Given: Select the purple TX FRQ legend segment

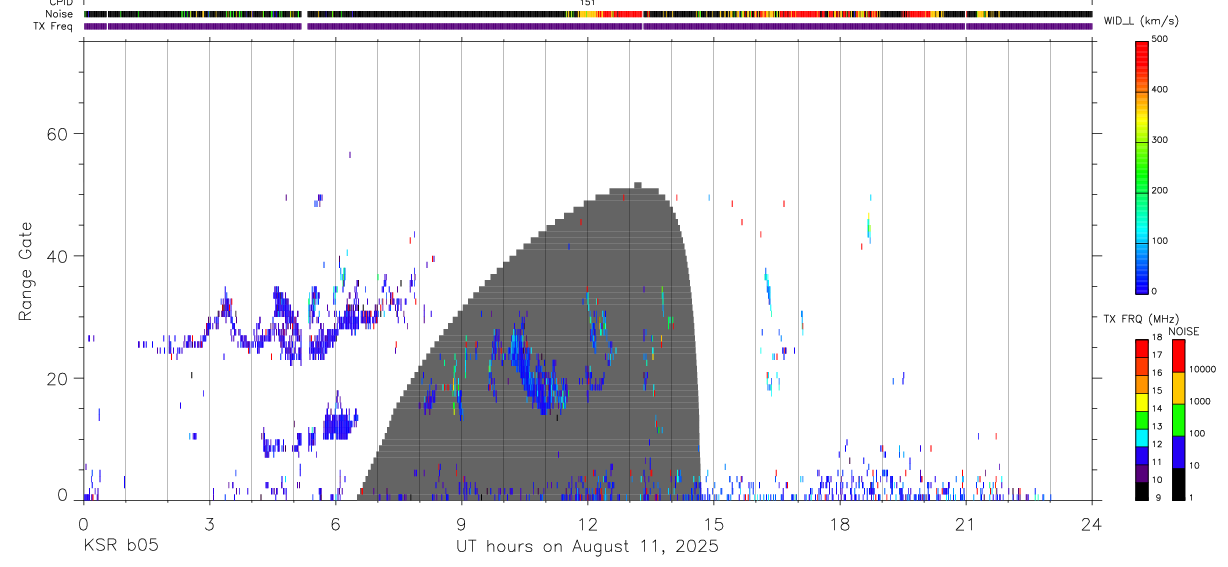Looking at the screenshot, I should (1142, 474).
